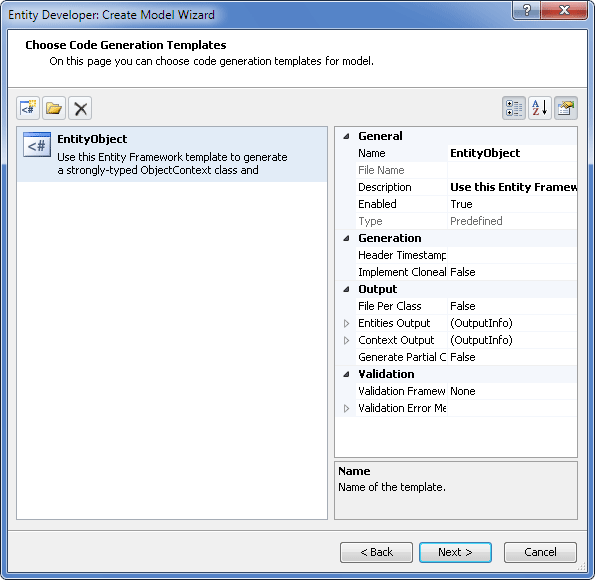Open Property Pages icon

coord(566,108)
